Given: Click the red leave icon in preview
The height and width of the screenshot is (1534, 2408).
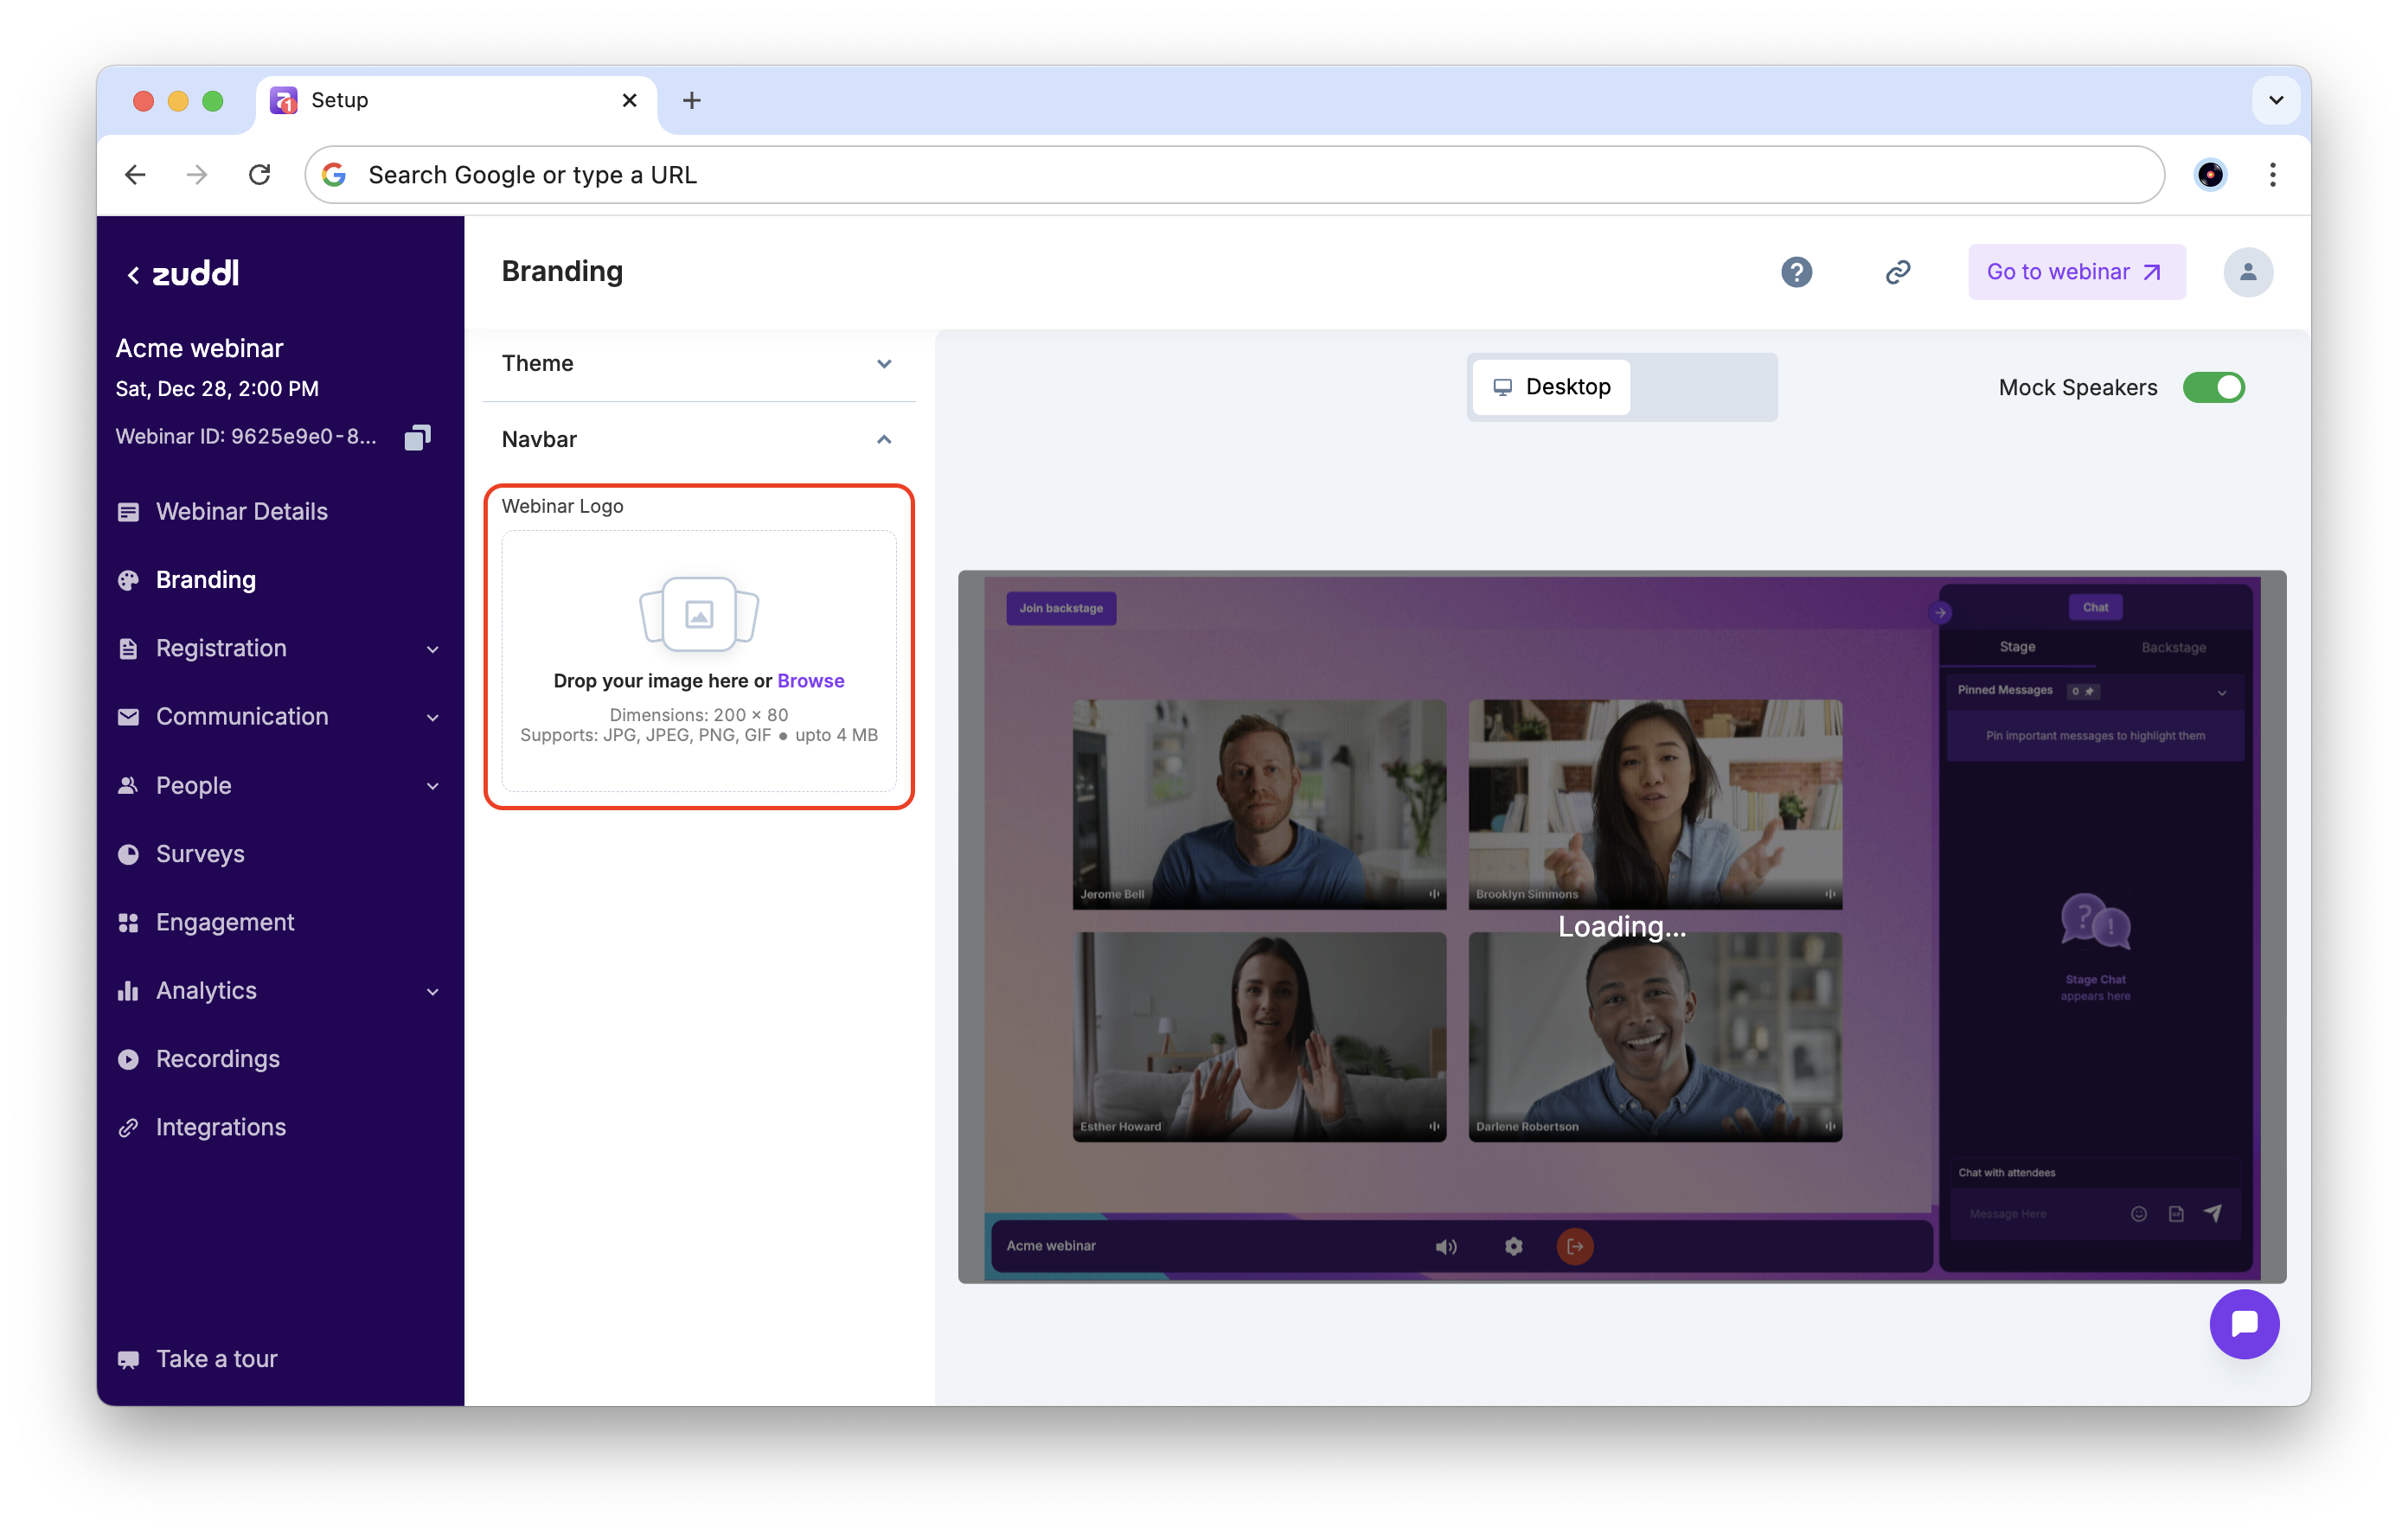Looking at the screenshot, I should tap(1574, 1246).
